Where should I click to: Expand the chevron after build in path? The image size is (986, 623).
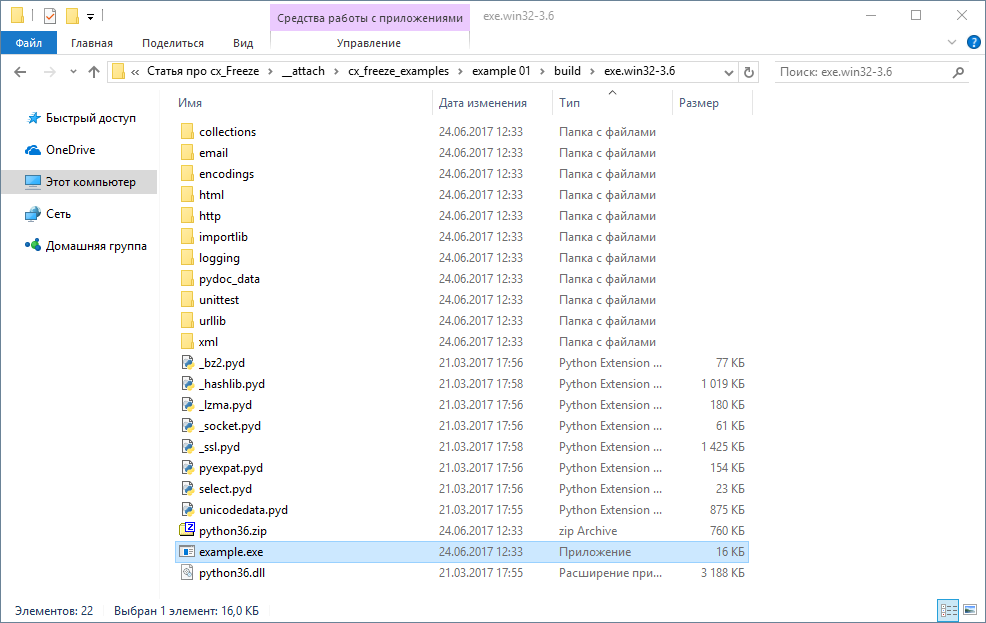[x=592, y=72]
